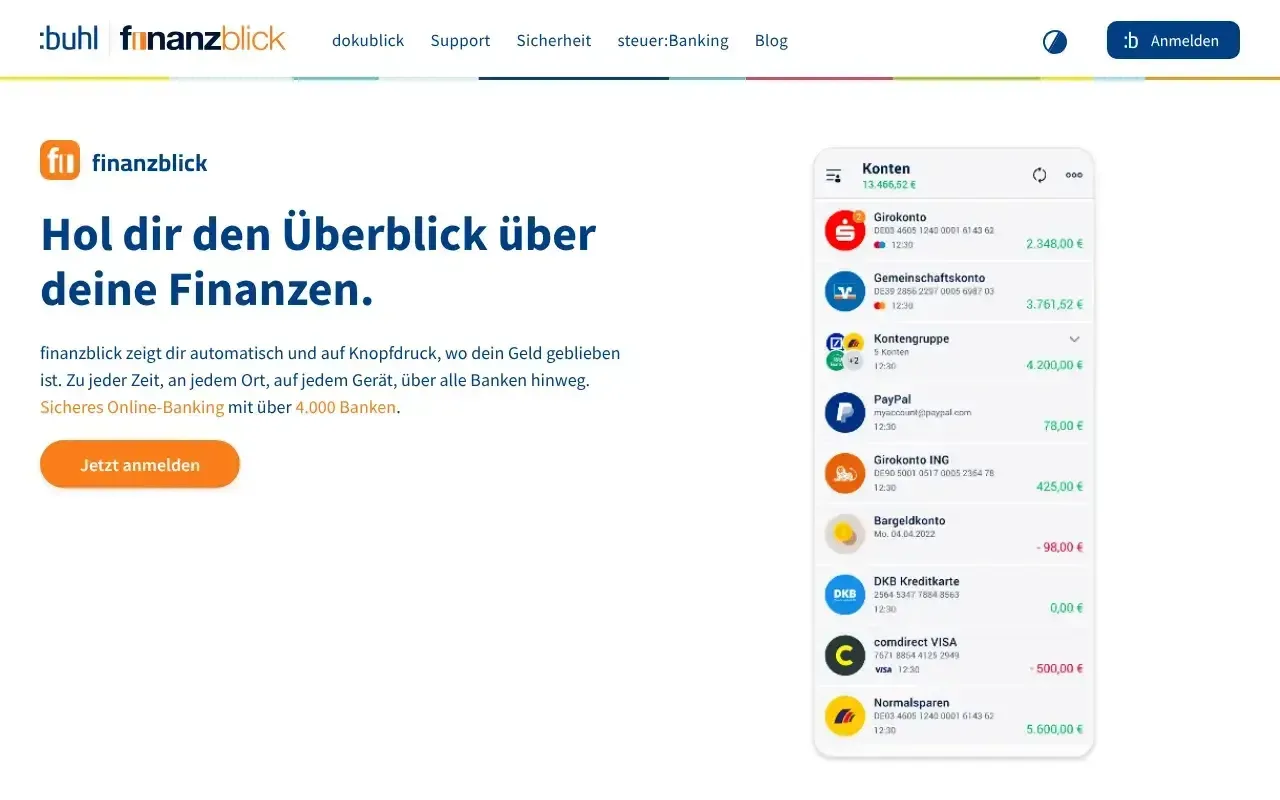Screen dimensions: 1280x800
Task: Expand the Kontengruppe account group
Action: 1074,339
